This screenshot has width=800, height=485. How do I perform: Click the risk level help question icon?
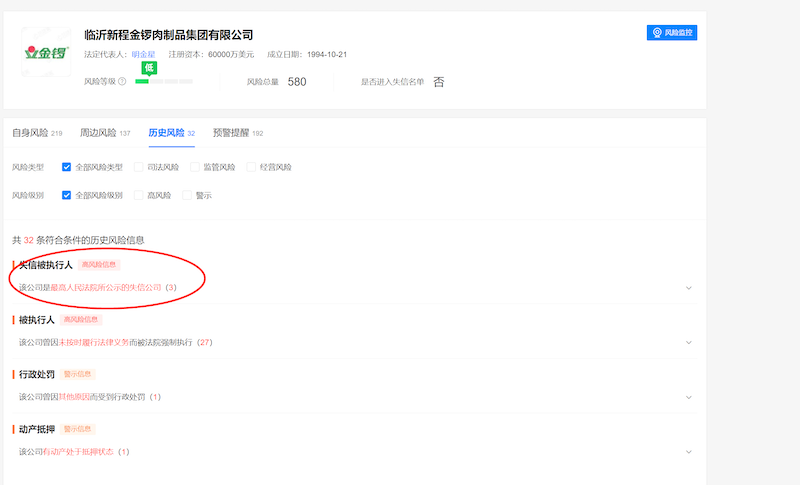(x=122, y=82)
